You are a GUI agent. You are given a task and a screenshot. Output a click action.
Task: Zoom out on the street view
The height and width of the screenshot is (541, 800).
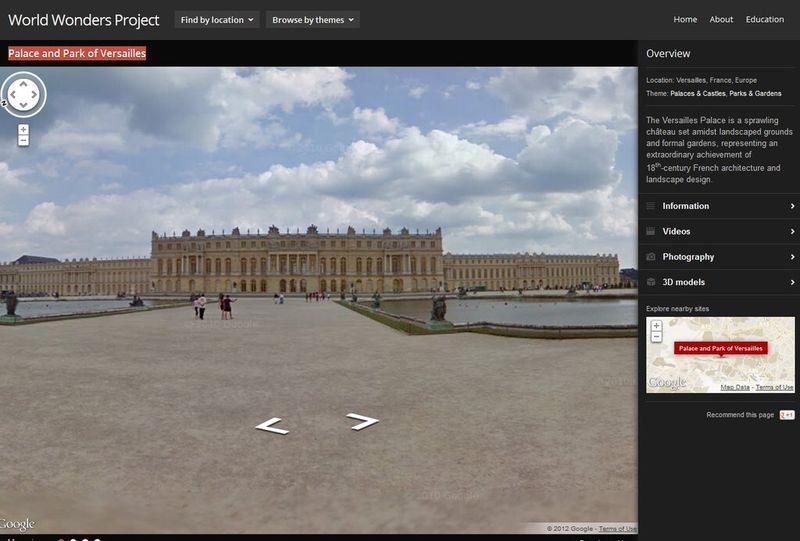click(23, 140)
